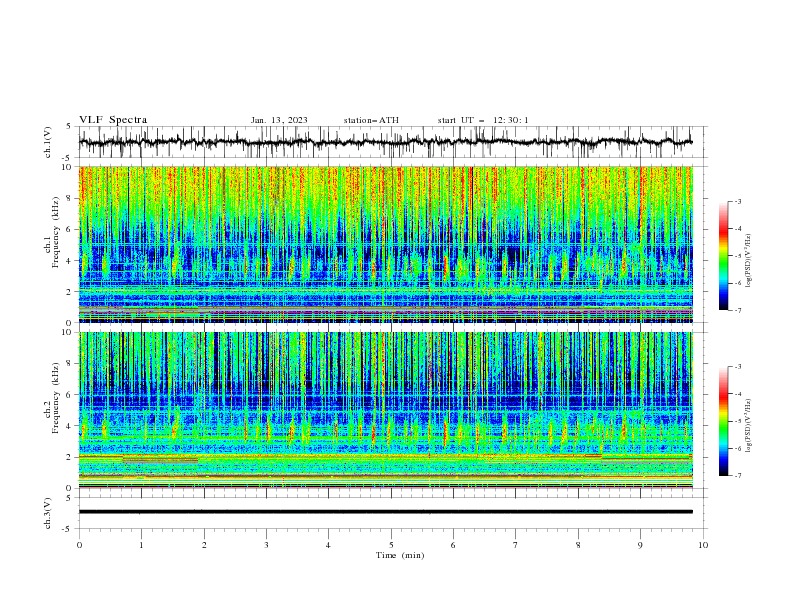
Task: Click the 'station=ATH' label
Action: [371, 120]
